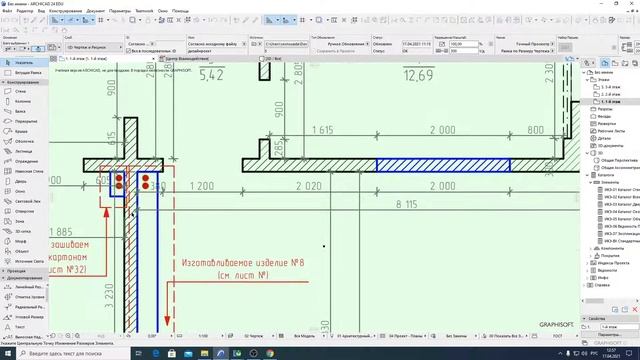Open File Explorer from the taskbar
640x360 pixels.
pyautogui.click(x=204, y=353)
